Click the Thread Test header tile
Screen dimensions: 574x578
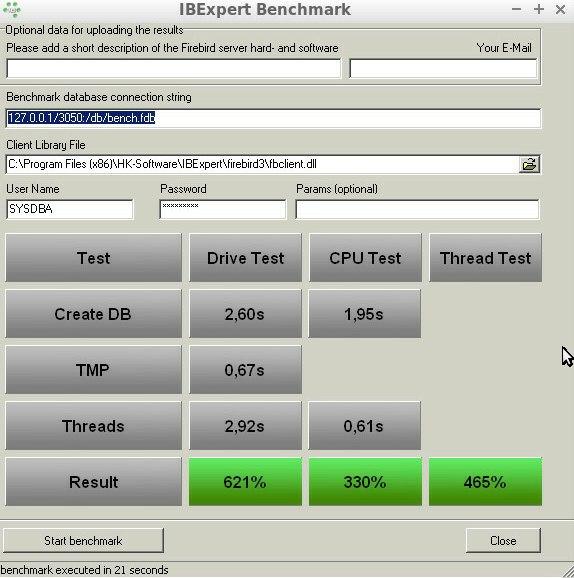[486, 258]
